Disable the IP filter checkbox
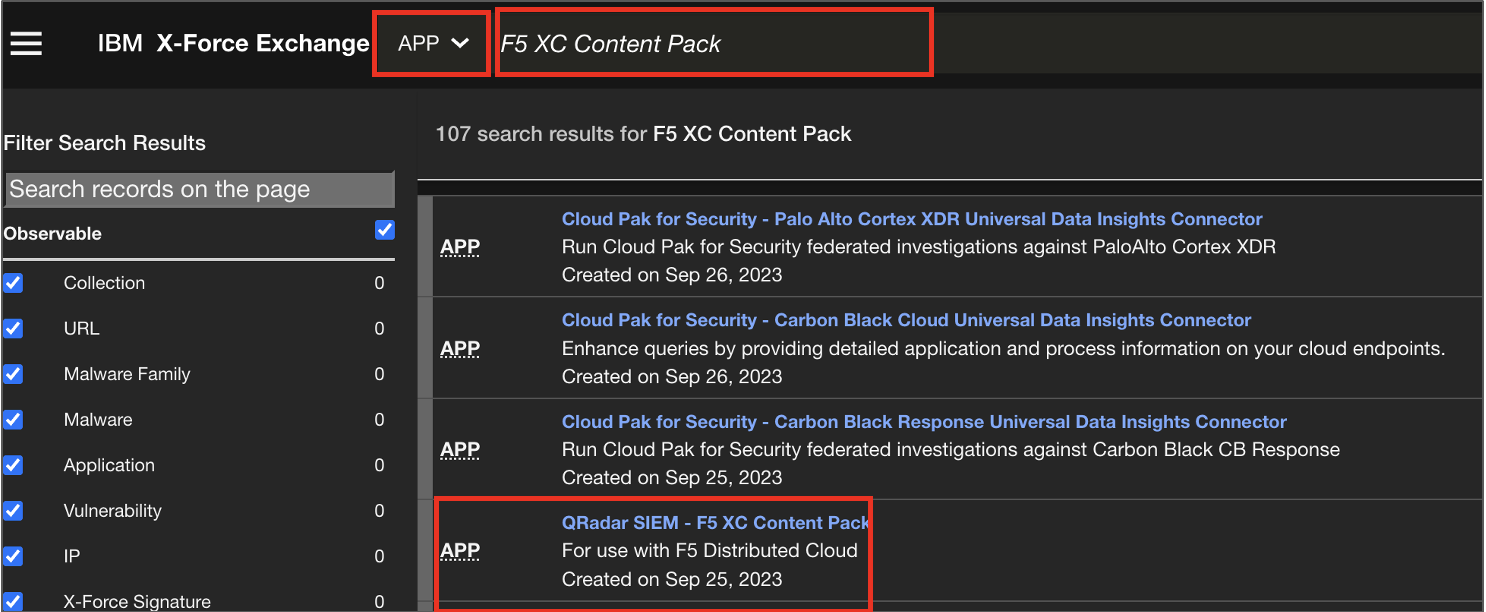The image size is (1486, 612). pyautogui.click(x=14, y=556)
